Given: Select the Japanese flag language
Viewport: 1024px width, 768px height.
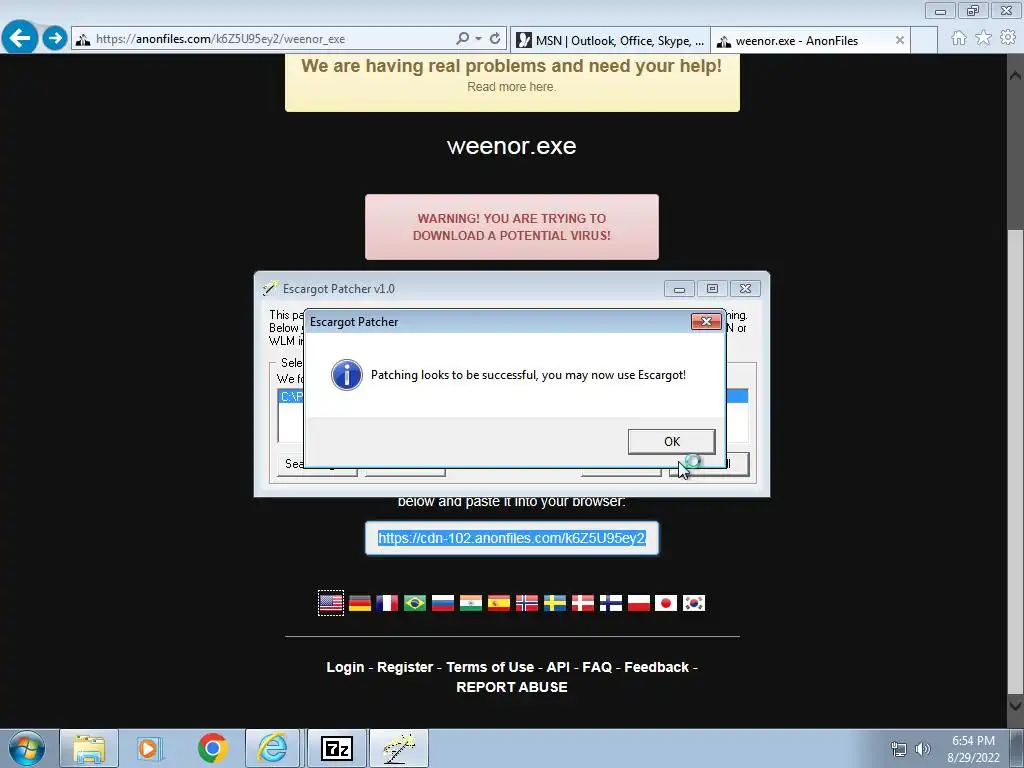Looking at the screenshot, I should point(666,603).
